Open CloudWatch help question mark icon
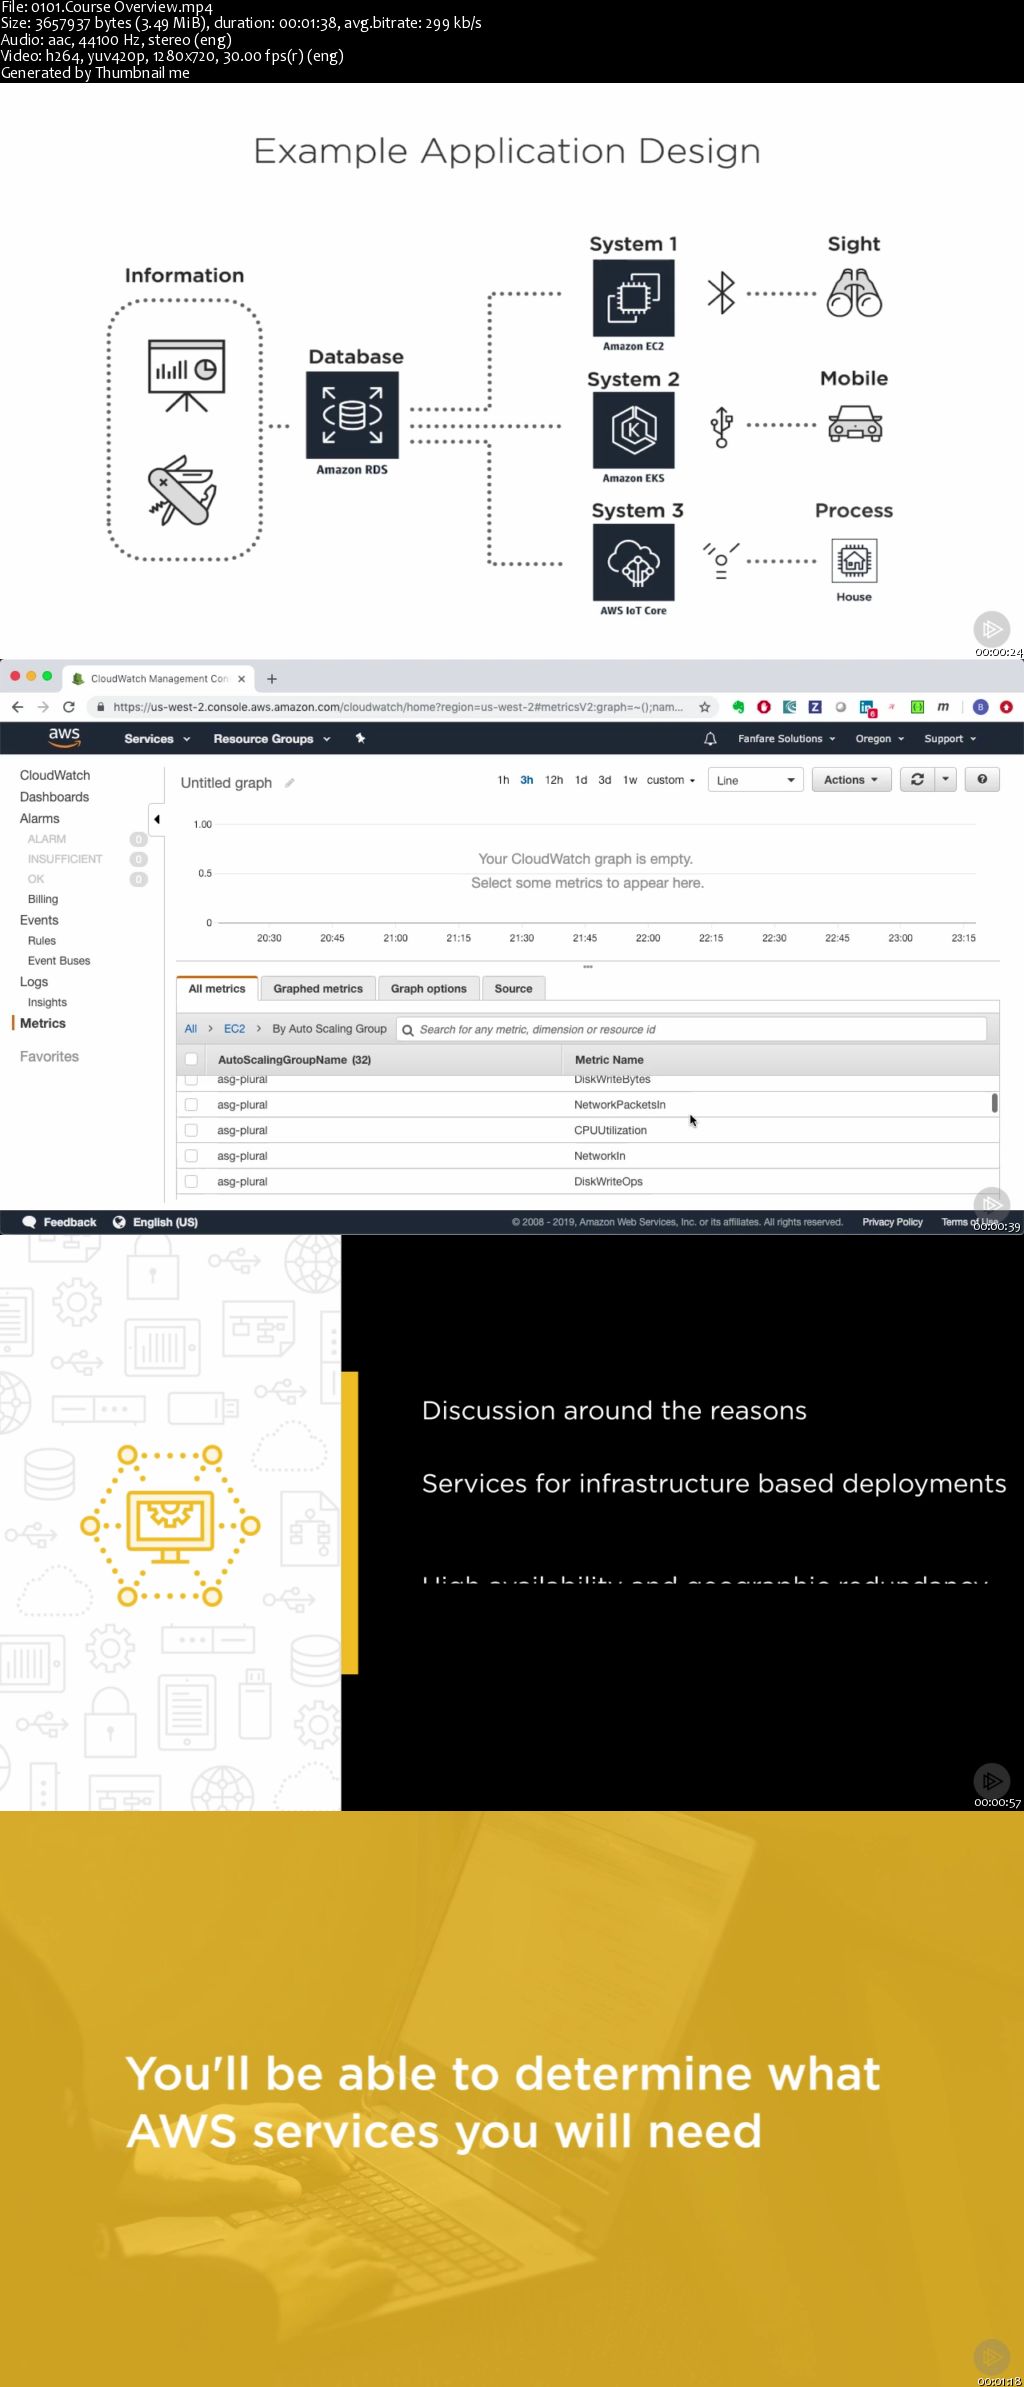The height and width of the screenshot is (2387, 1024). click(982, 780)
